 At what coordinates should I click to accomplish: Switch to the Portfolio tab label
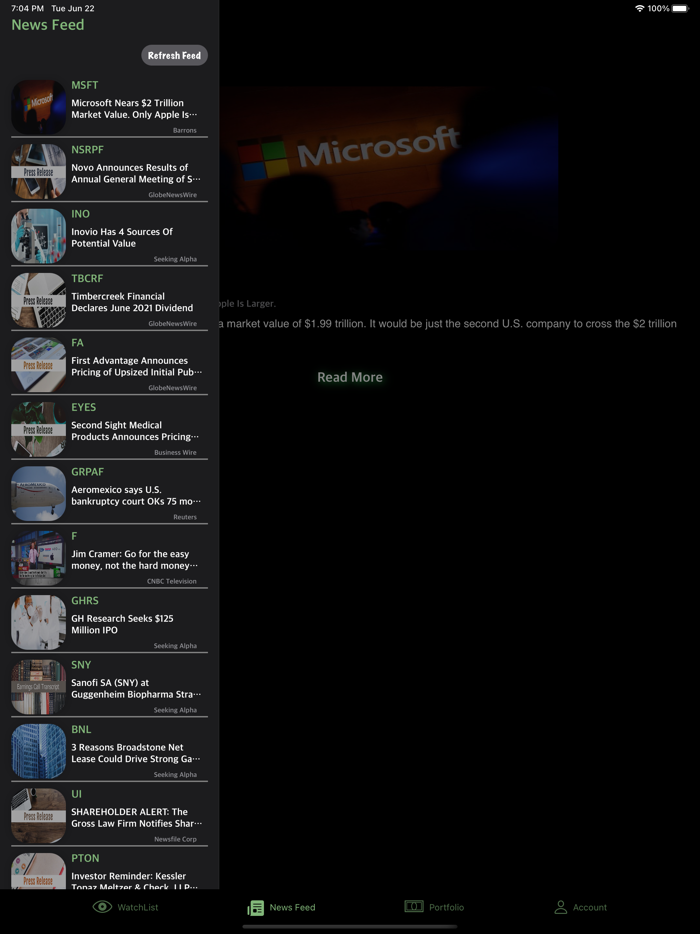tap(446, 907)
